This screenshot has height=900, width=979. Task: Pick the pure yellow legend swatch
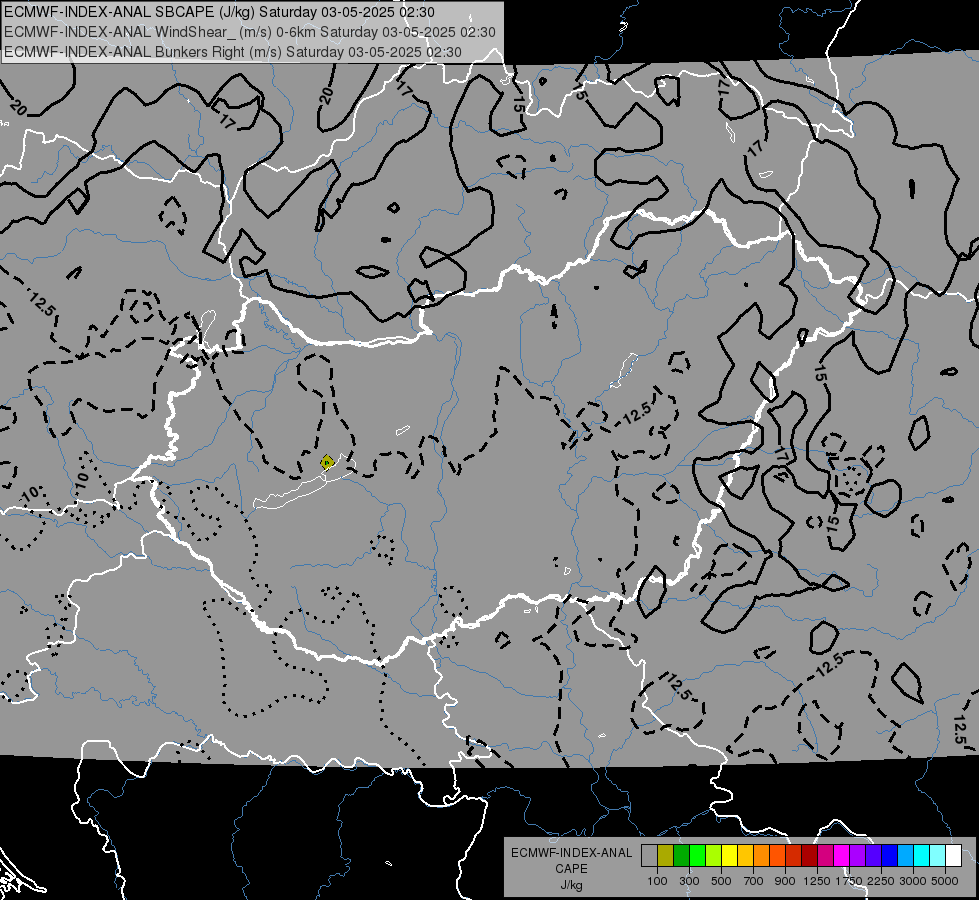coord(729,856)
